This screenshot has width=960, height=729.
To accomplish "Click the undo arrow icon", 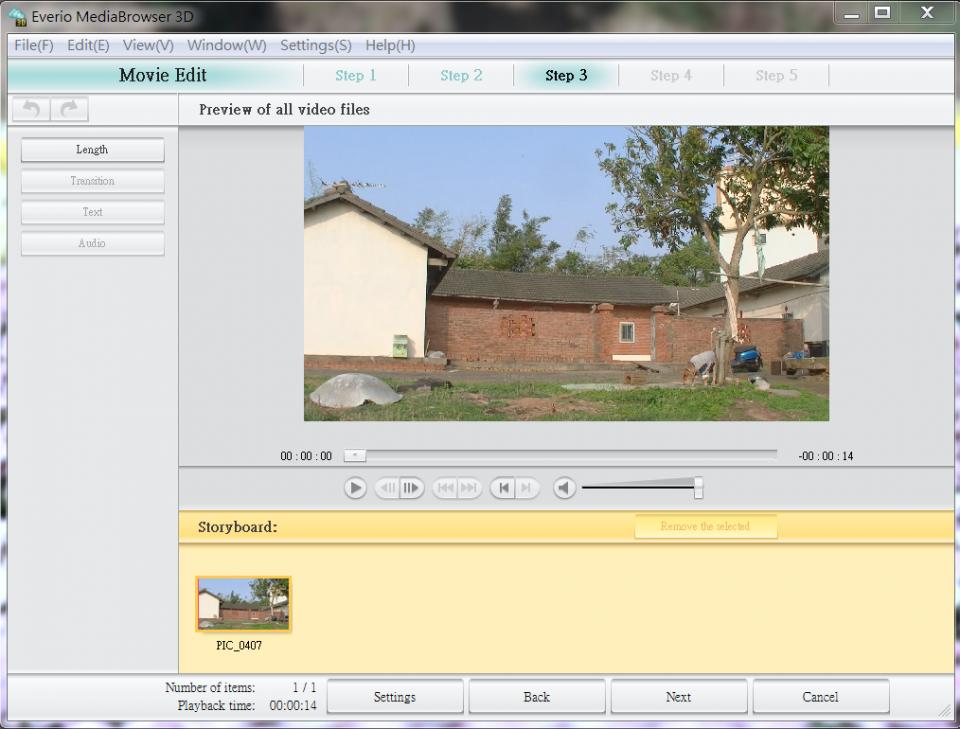I will pos(31,109).
